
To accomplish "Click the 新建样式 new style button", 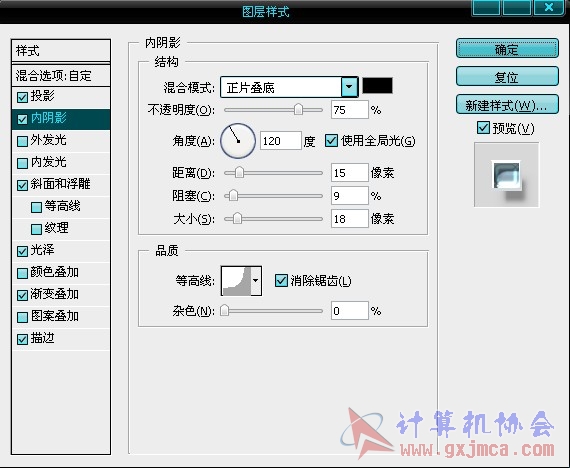I will click(507, 105).
